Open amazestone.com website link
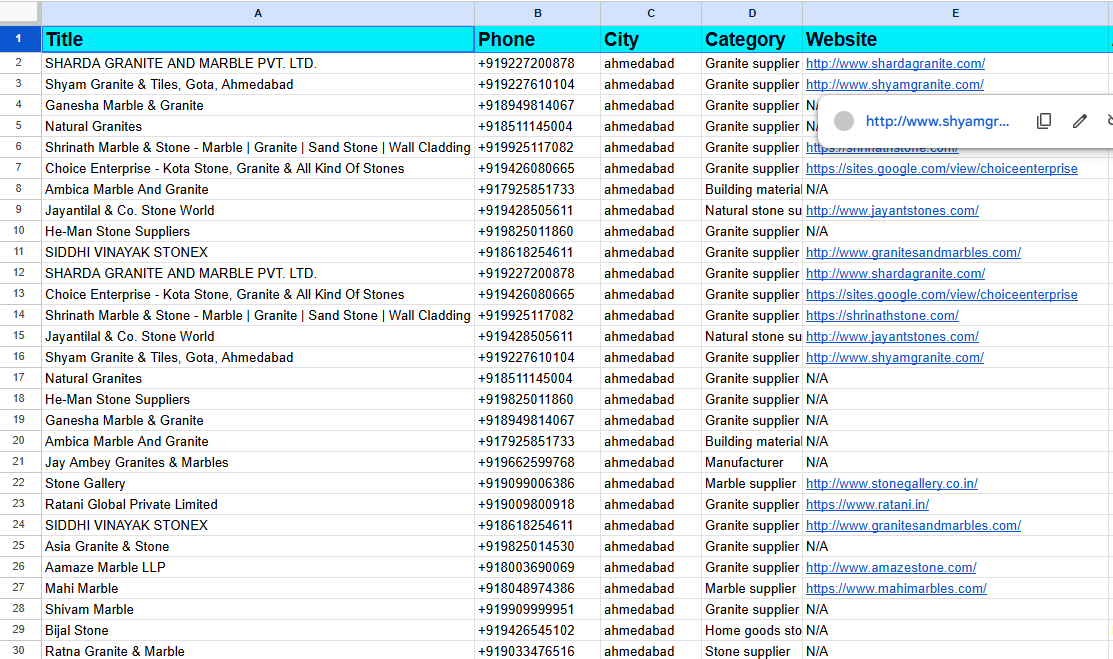Screen dimensions: 1113x659 891,567
